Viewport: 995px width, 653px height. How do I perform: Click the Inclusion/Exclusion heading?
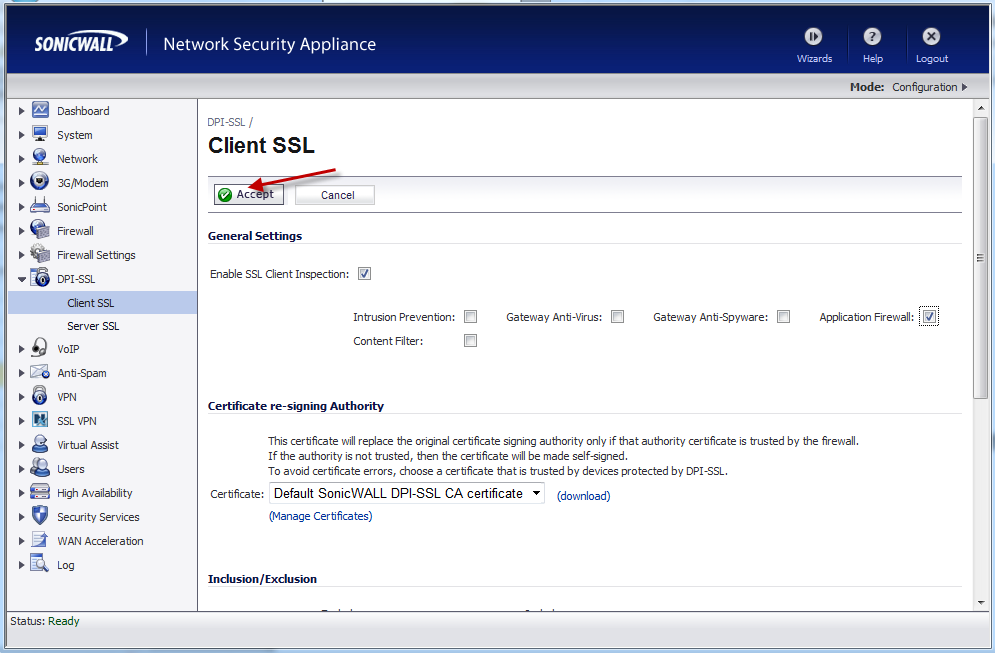pos(262,579)
